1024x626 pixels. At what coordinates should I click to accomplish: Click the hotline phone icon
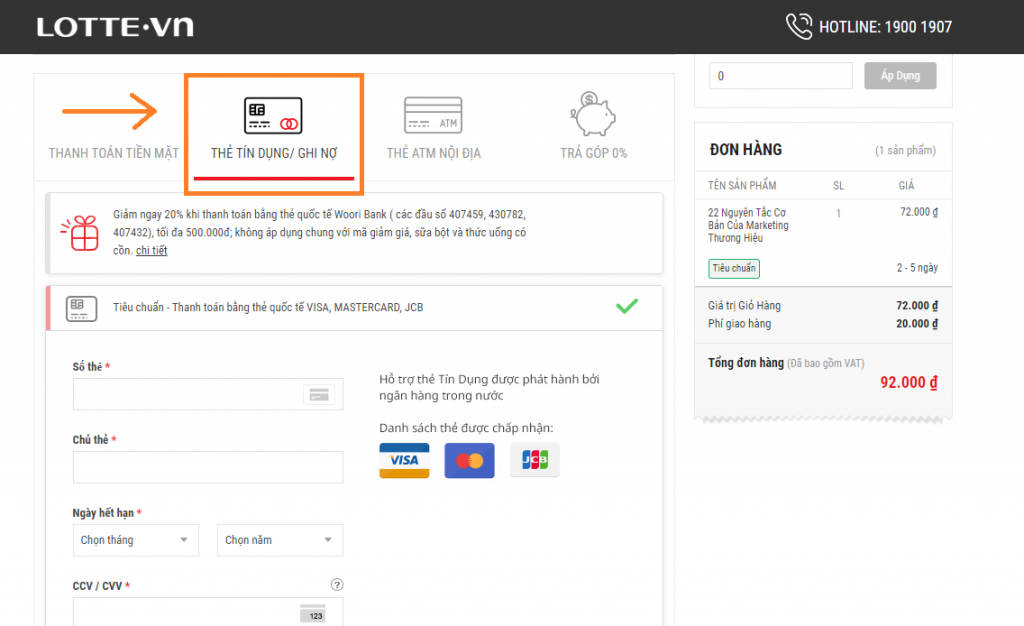coord(799,27)
